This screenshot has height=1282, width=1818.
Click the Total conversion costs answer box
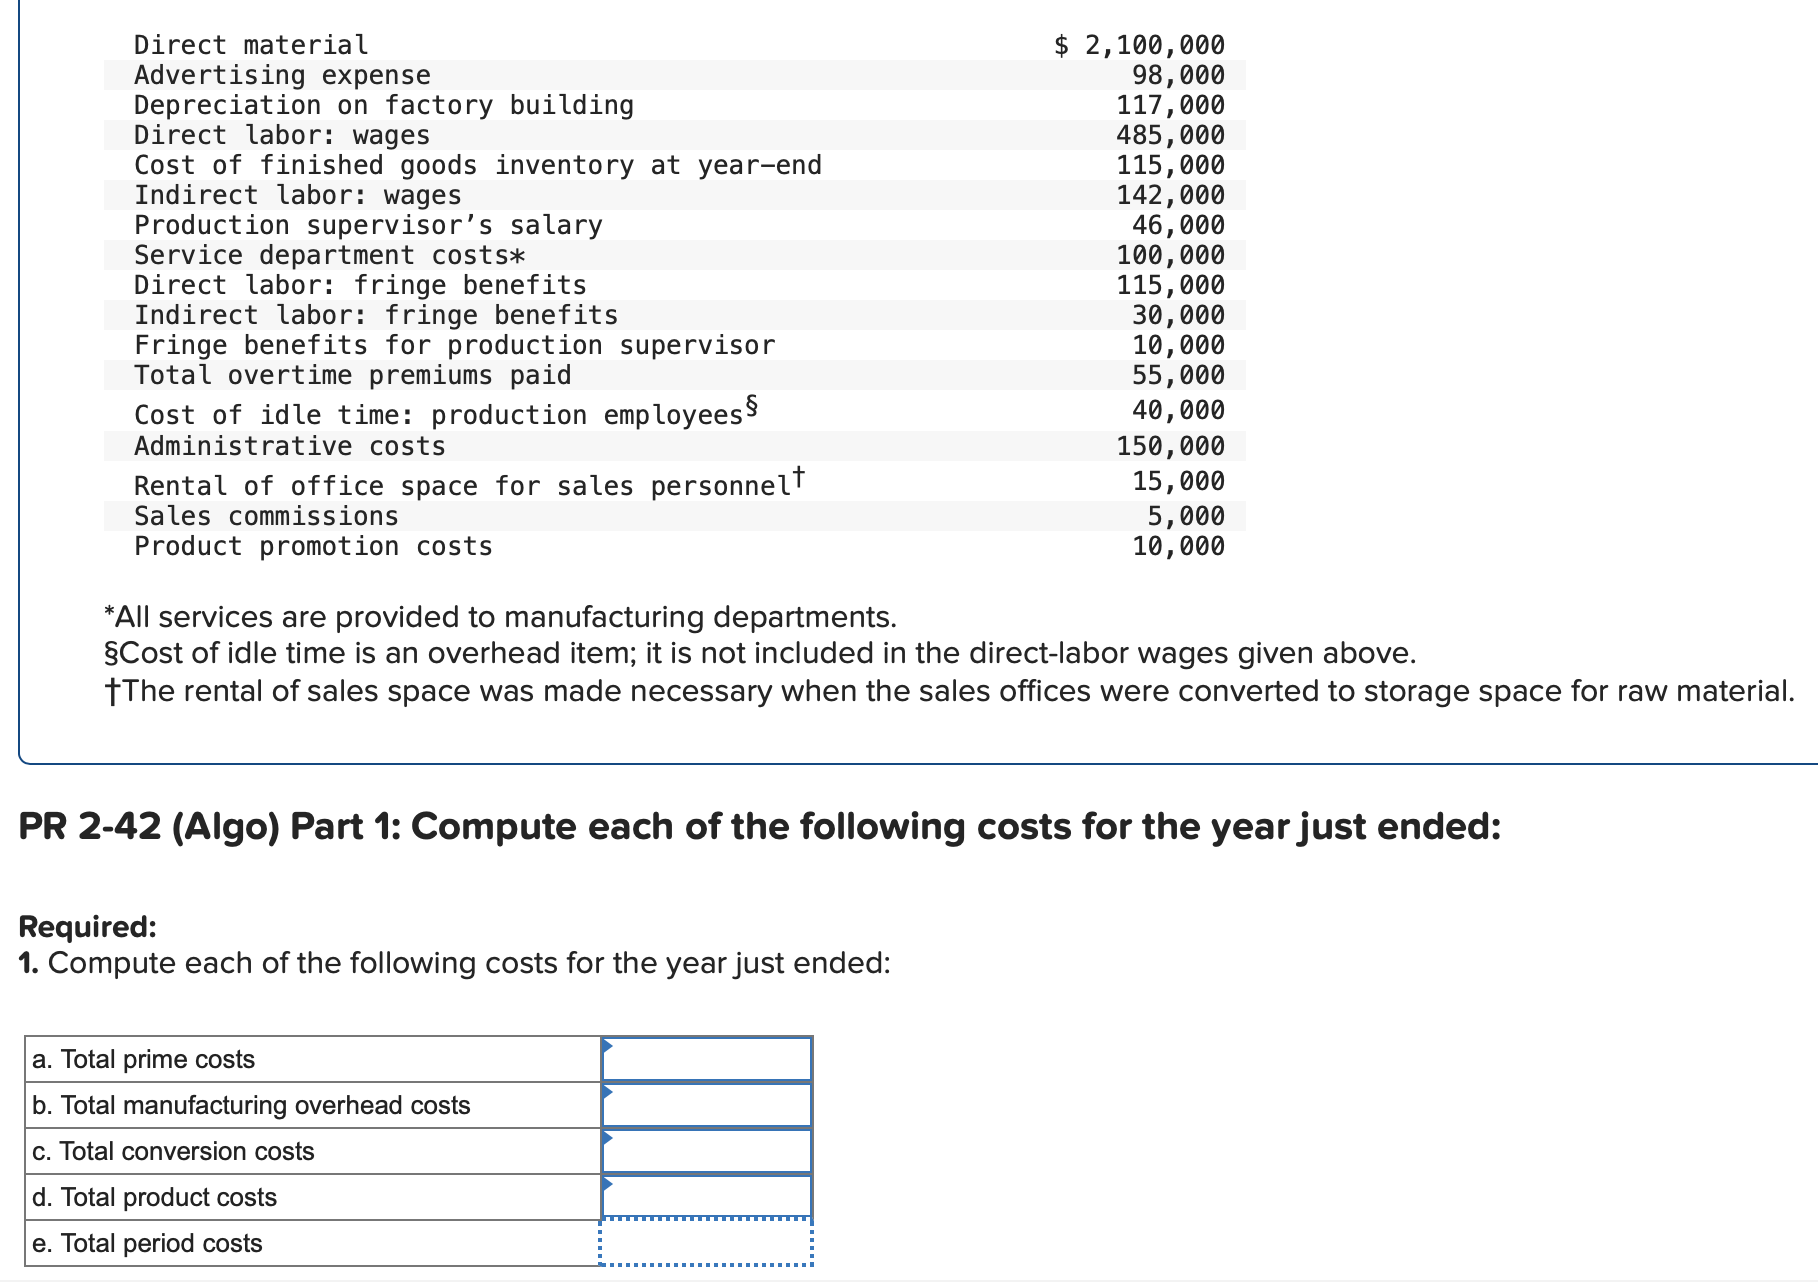click(x=707, y=1150)
